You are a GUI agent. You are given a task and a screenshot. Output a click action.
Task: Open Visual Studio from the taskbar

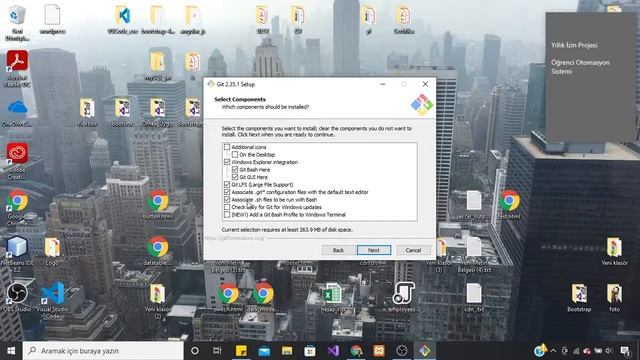(x=333, y=351)
